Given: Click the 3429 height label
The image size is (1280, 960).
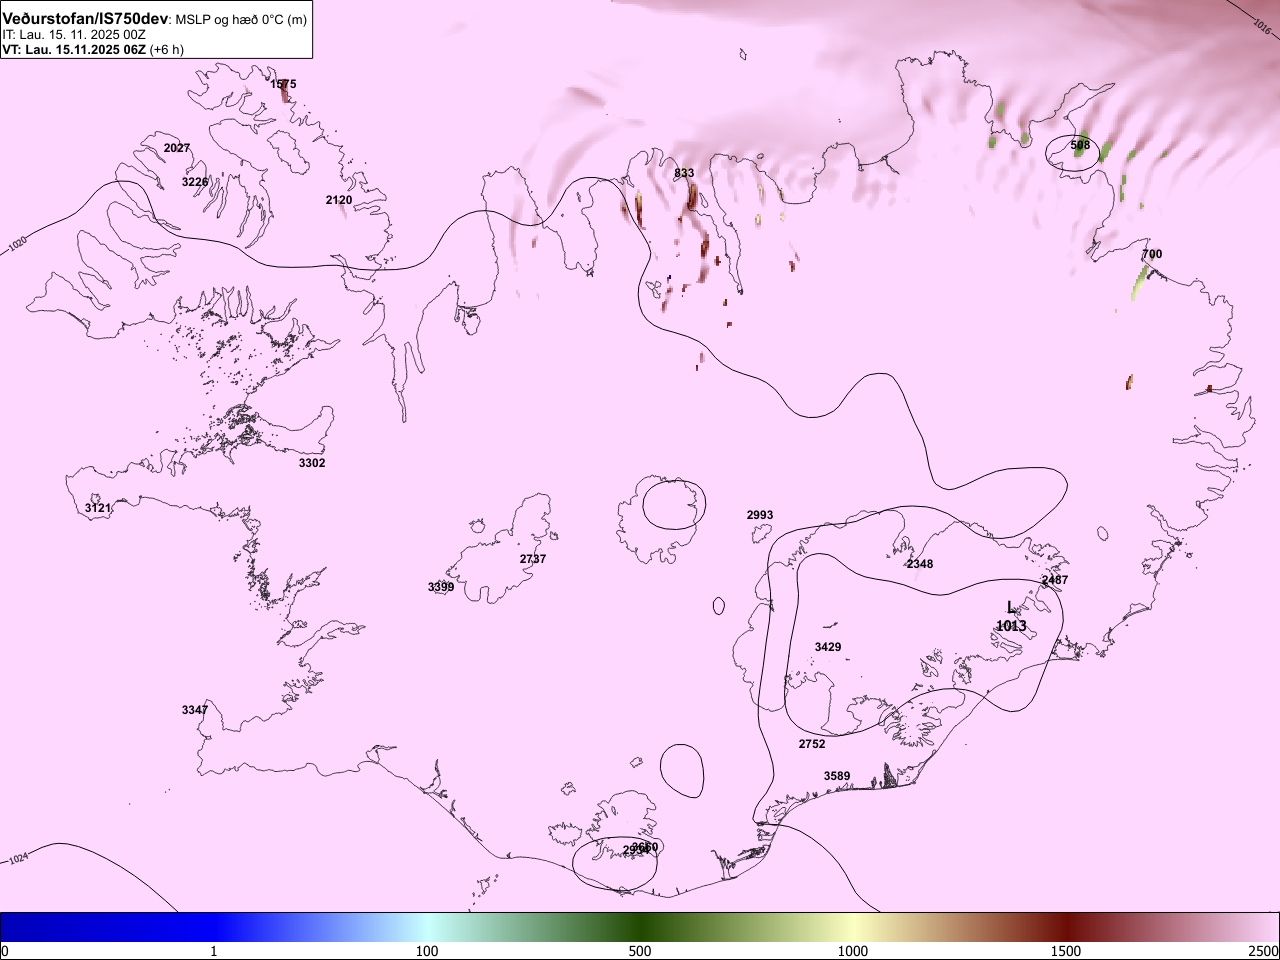Looking at the screenshot, I should coord(828,647).
